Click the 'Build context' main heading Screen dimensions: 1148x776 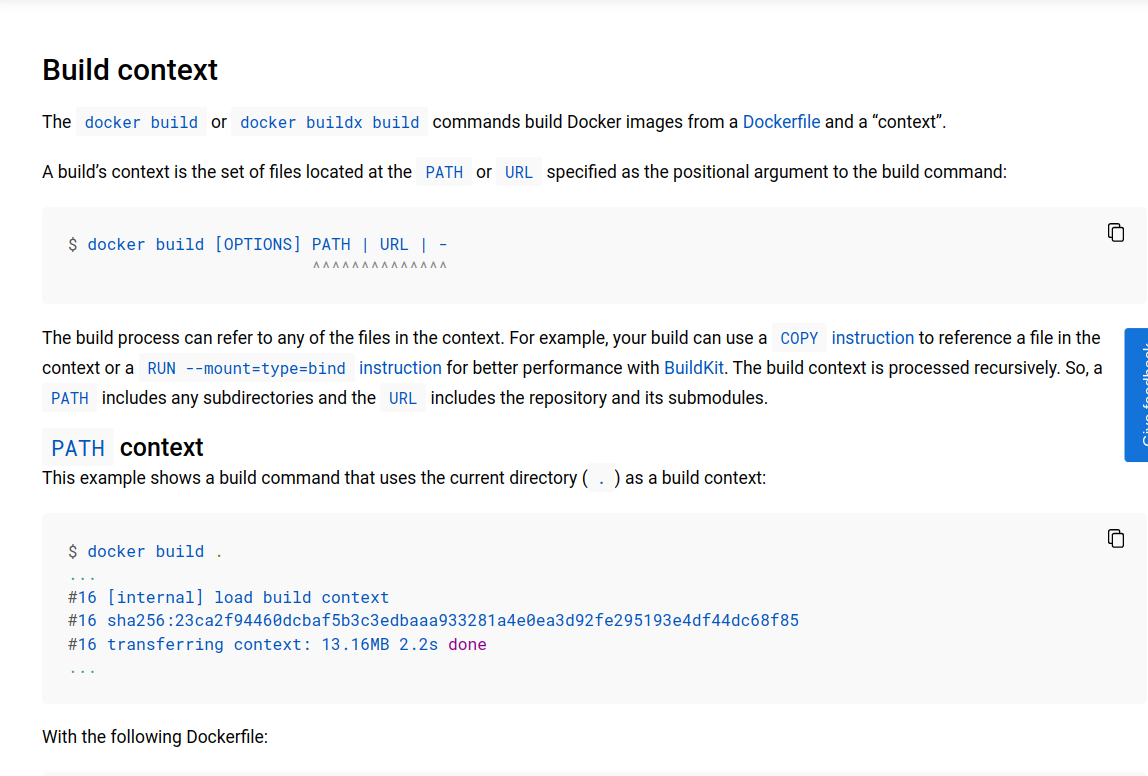point(130,70)
